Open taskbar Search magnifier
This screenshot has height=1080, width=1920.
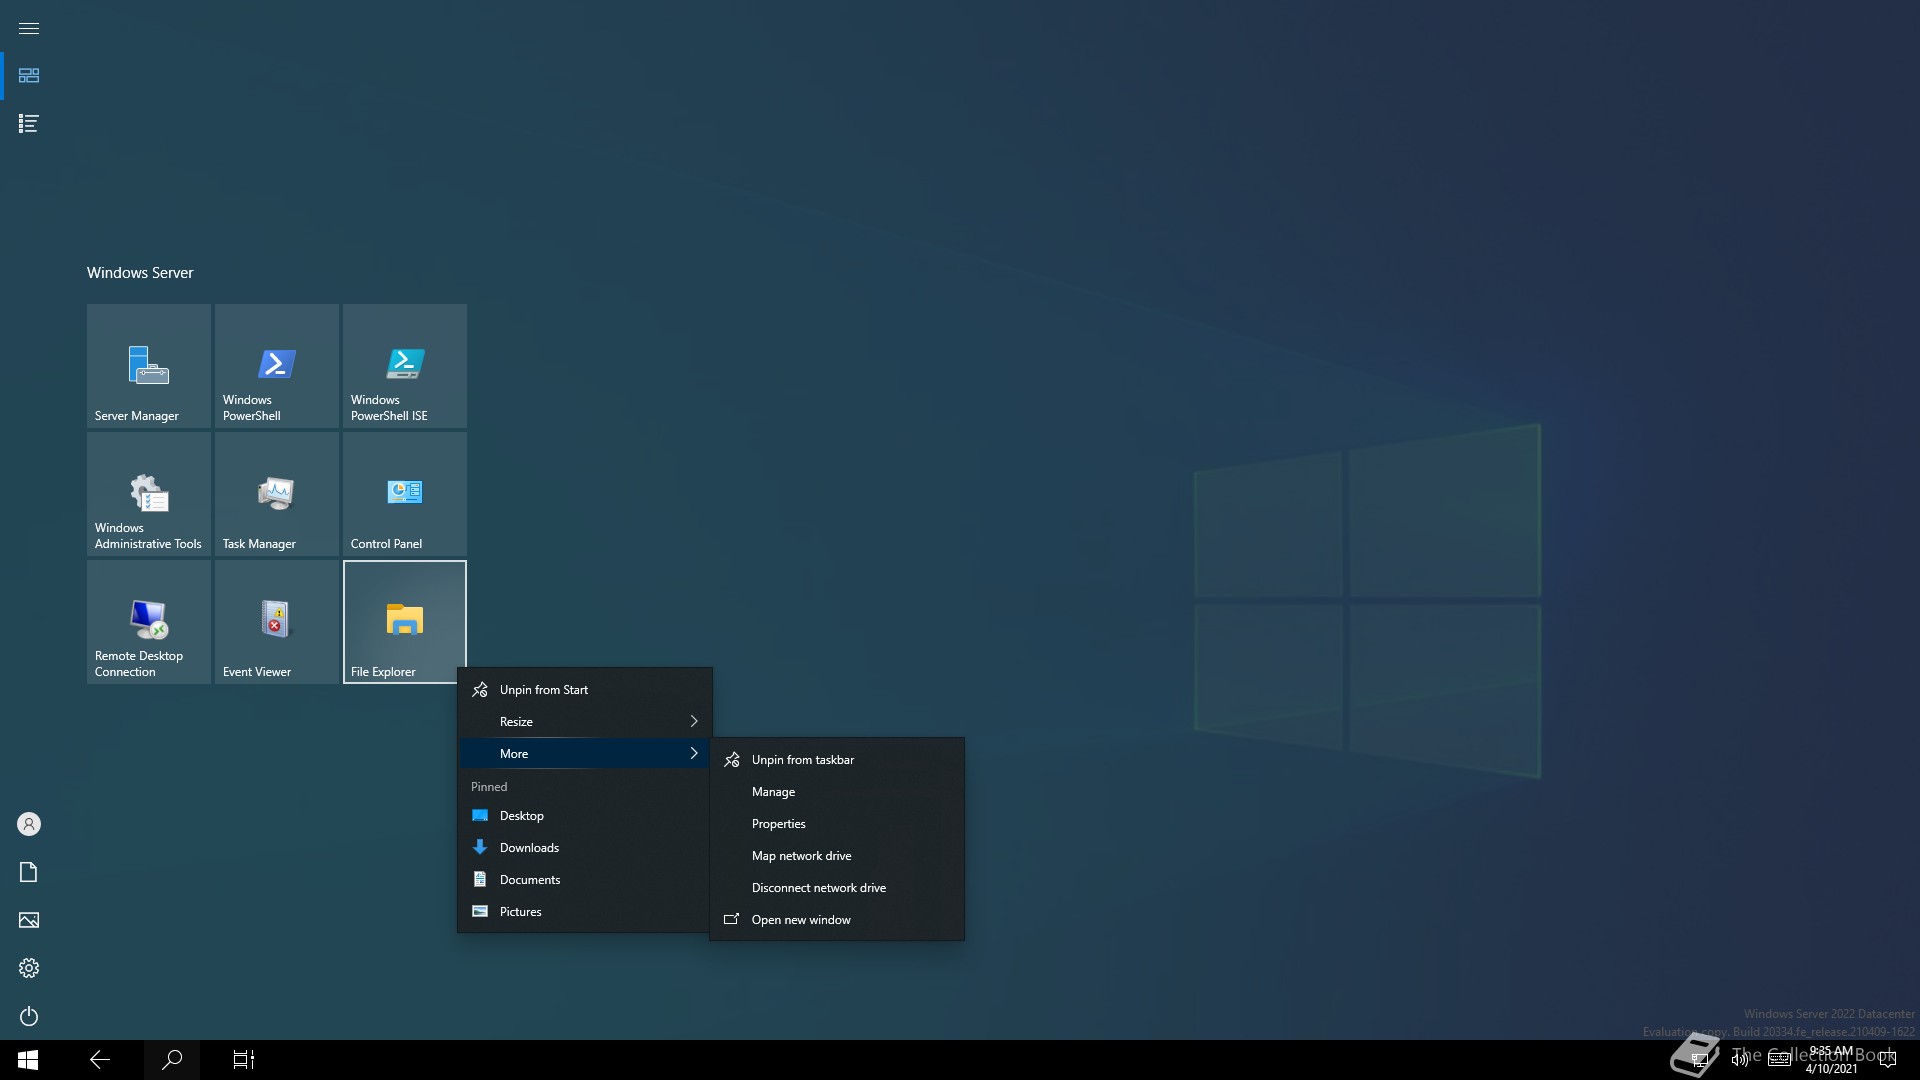172,1060
